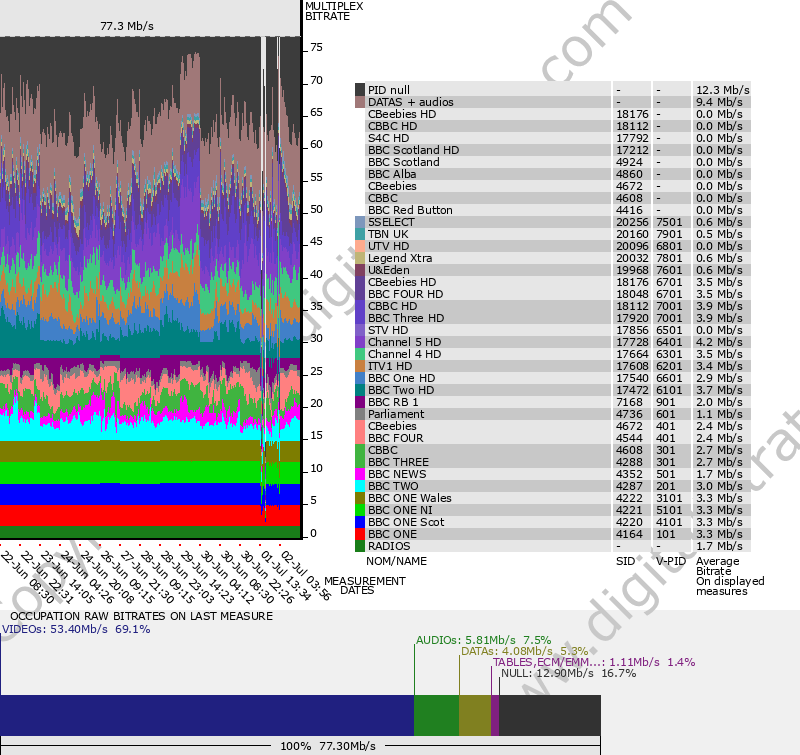Click the BBC TWO cyan swatch
Image resolution: width=800 pixels, height=755 pixels.
[x=360, y=486]
